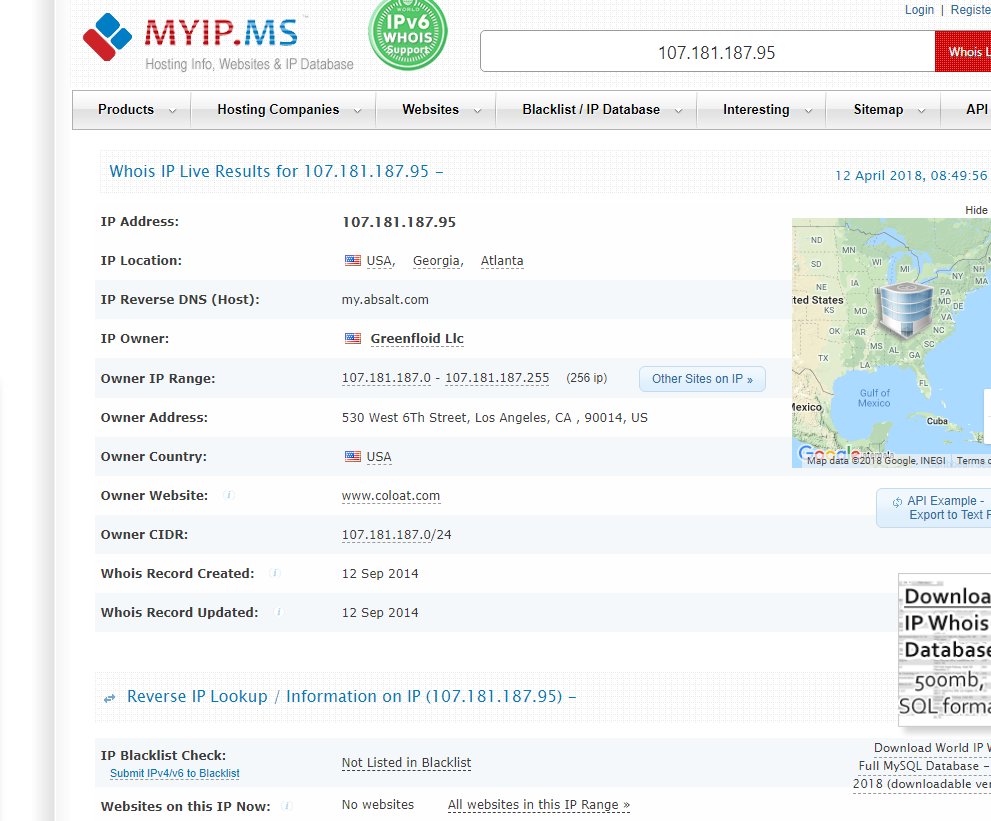Click the www.coloat.com link

tap(391, 496)
